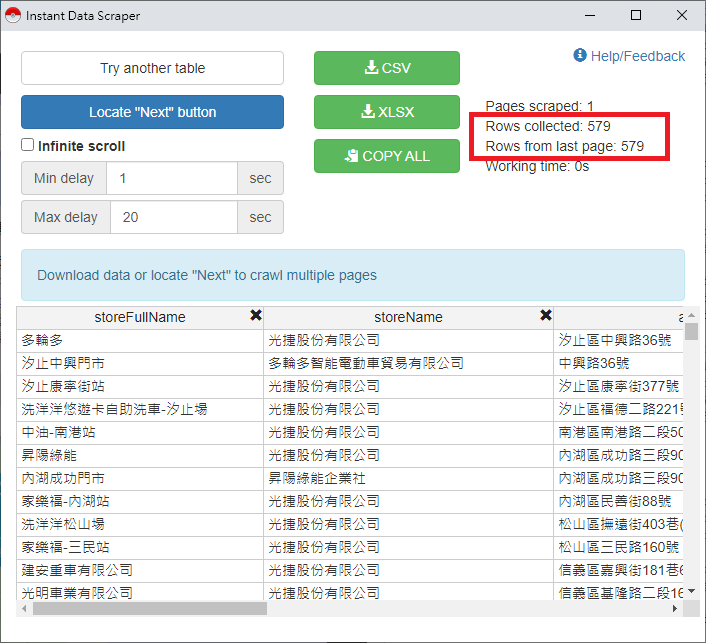Select cell 洗洋洋松山場

(x=140, y=525)
